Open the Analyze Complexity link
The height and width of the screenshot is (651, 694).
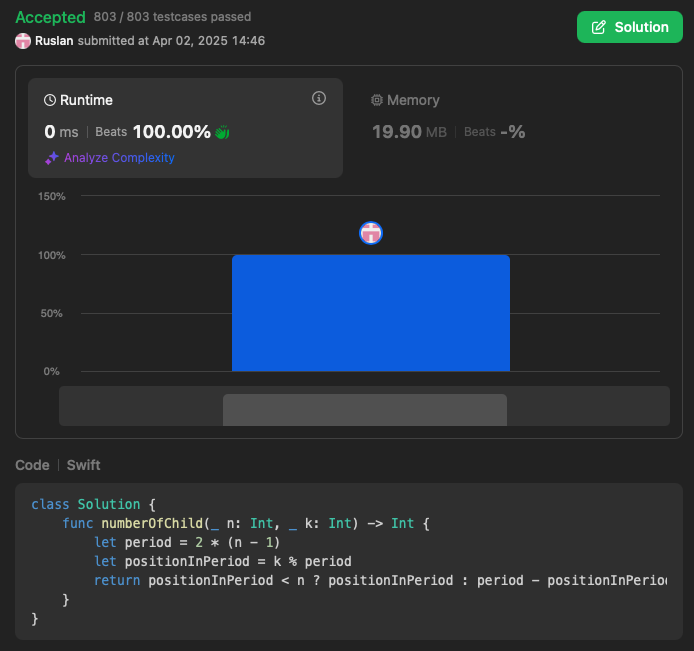click(x=119, y=158)
